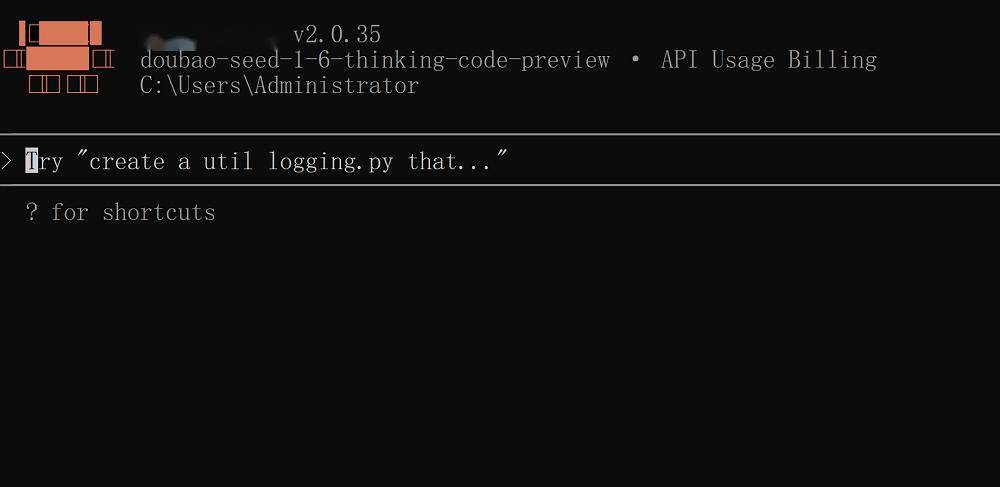Click the prompt chevron before the input
This screenshot has height=487, width=1000.
(x=7, y=161)
